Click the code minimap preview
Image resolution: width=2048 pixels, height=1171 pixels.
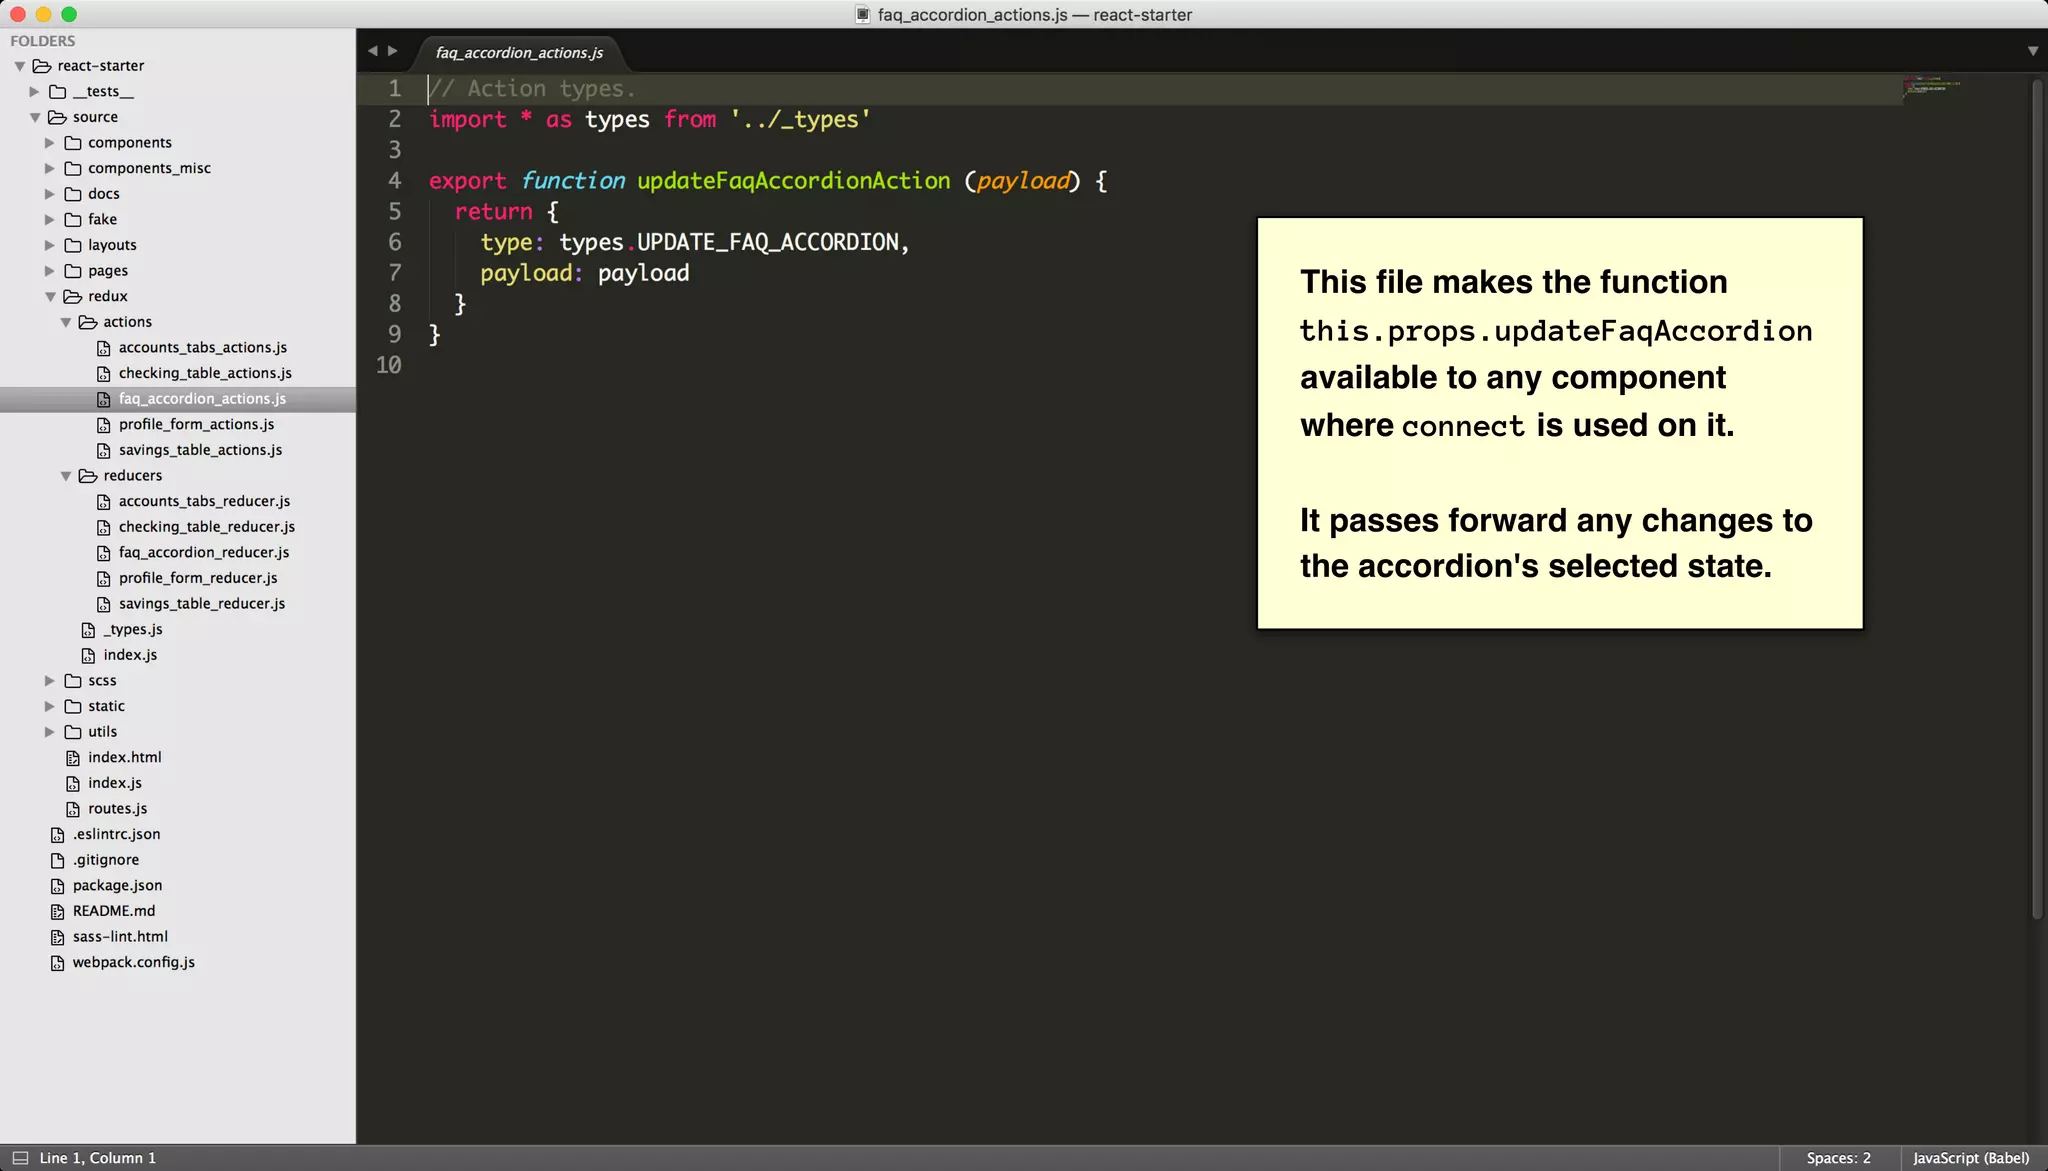[x=1932, y=86]
